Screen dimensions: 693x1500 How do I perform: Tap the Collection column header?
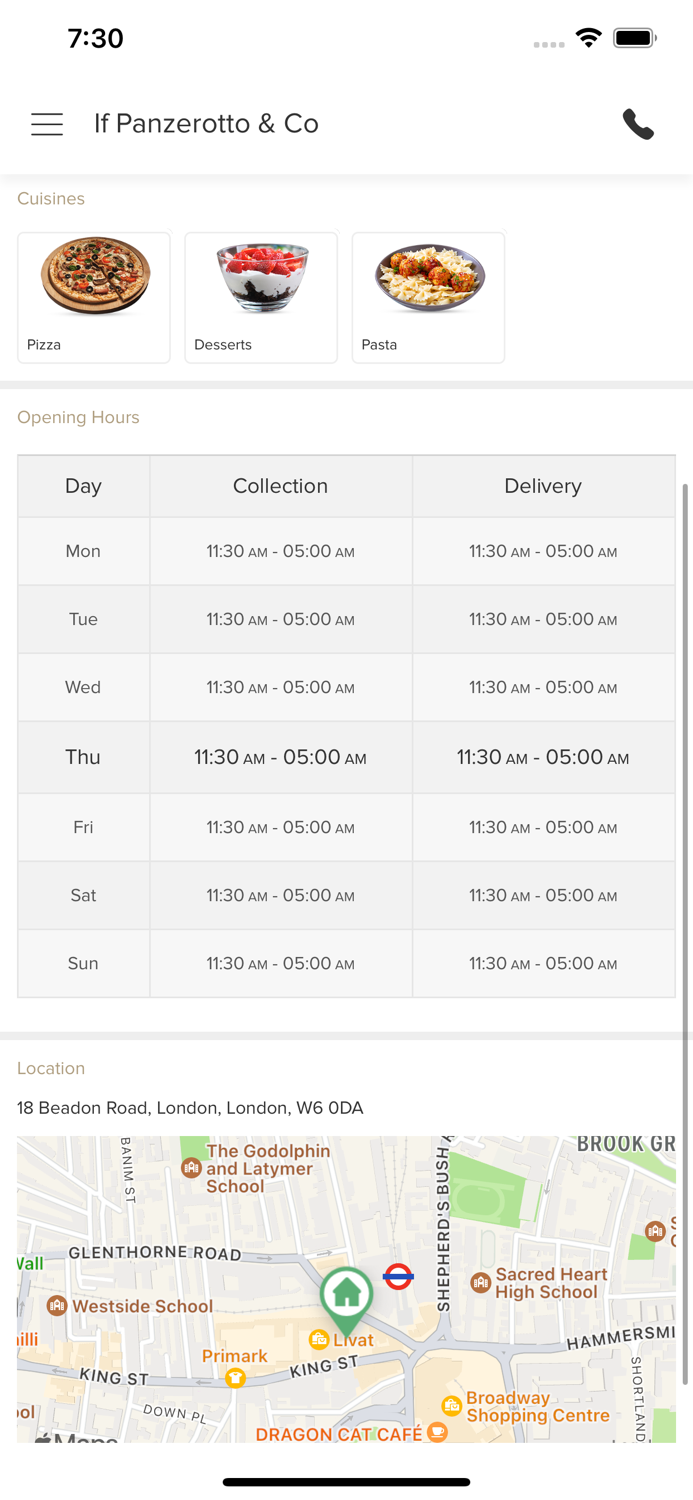tap(280, 486)
